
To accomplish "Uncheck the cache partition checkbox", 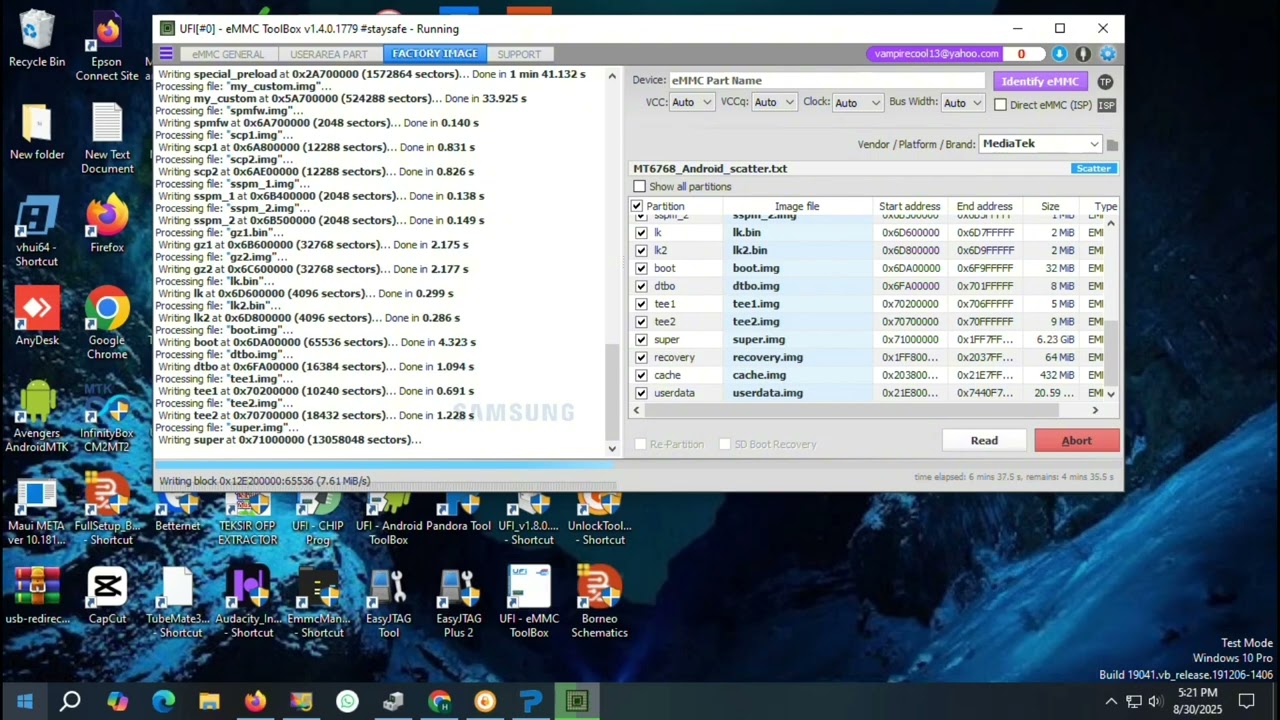I will point(641,376).
